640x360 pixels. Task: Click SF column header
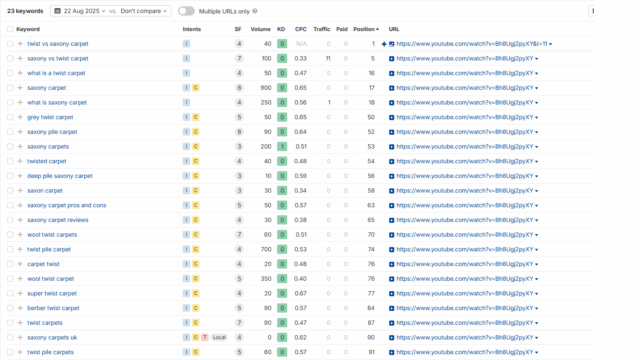[238, 29]
